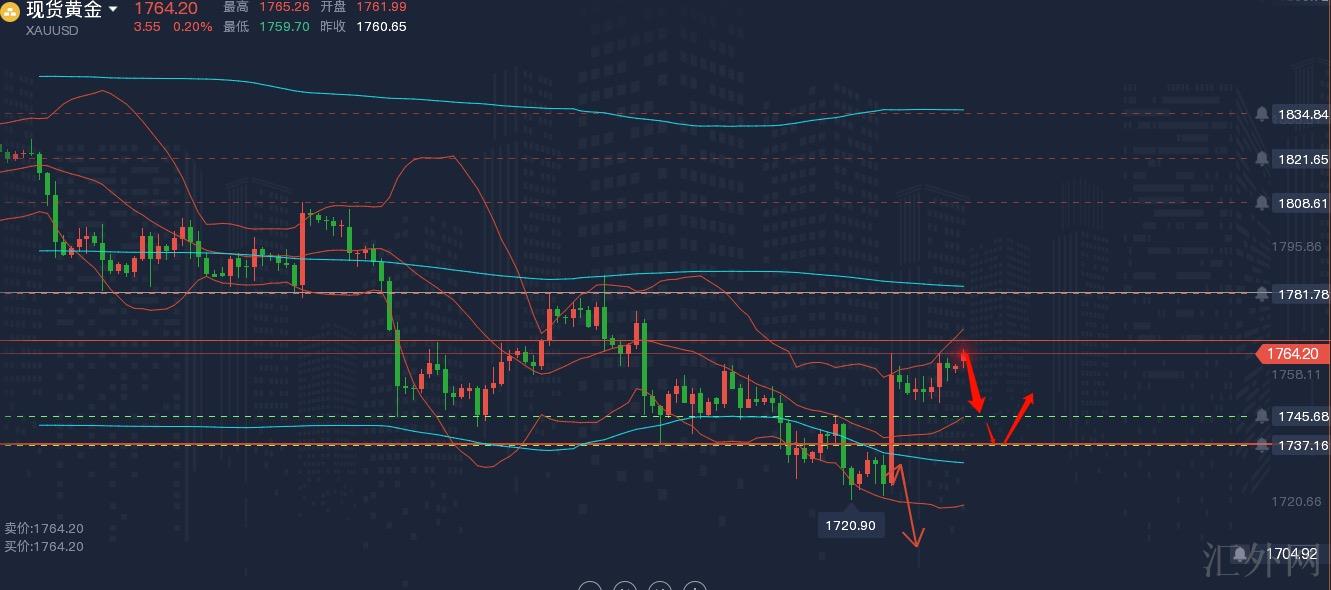This screenshot has width=1331, height=590.
Task: Click the gold coin icon beside 现货黄金
Action: coord(11,11)
